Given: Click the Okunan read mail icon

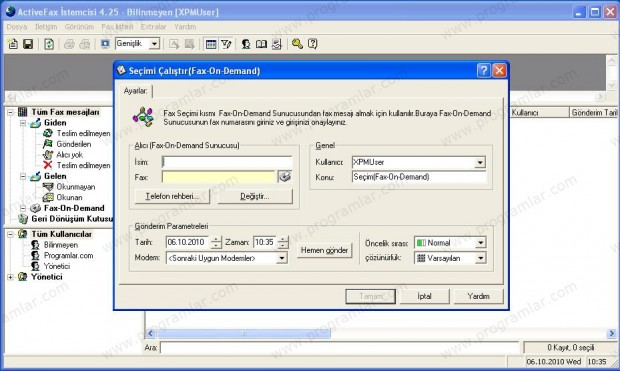Looking at the screenshot, I should tap(48, 197).
